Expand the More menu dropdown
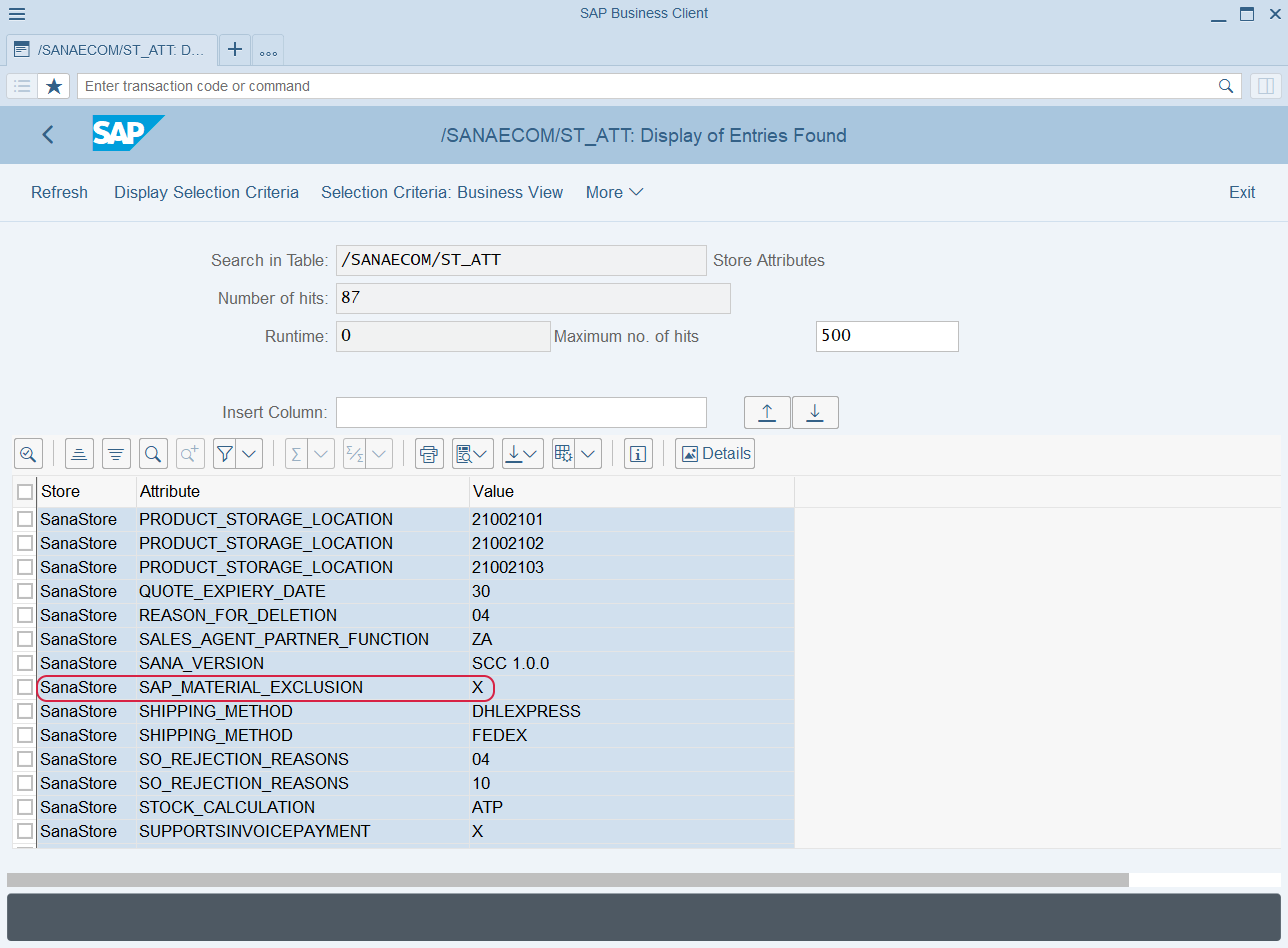1288x948 pixels. click(614, 192)
